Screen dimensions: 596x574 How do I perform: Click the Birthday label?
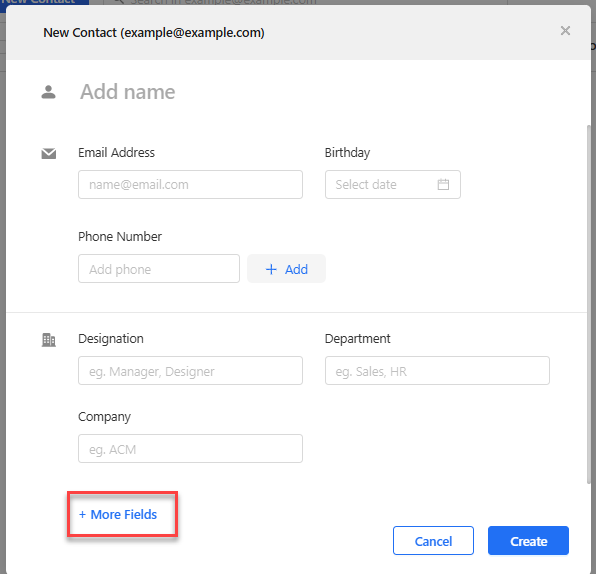coord(347,153)
